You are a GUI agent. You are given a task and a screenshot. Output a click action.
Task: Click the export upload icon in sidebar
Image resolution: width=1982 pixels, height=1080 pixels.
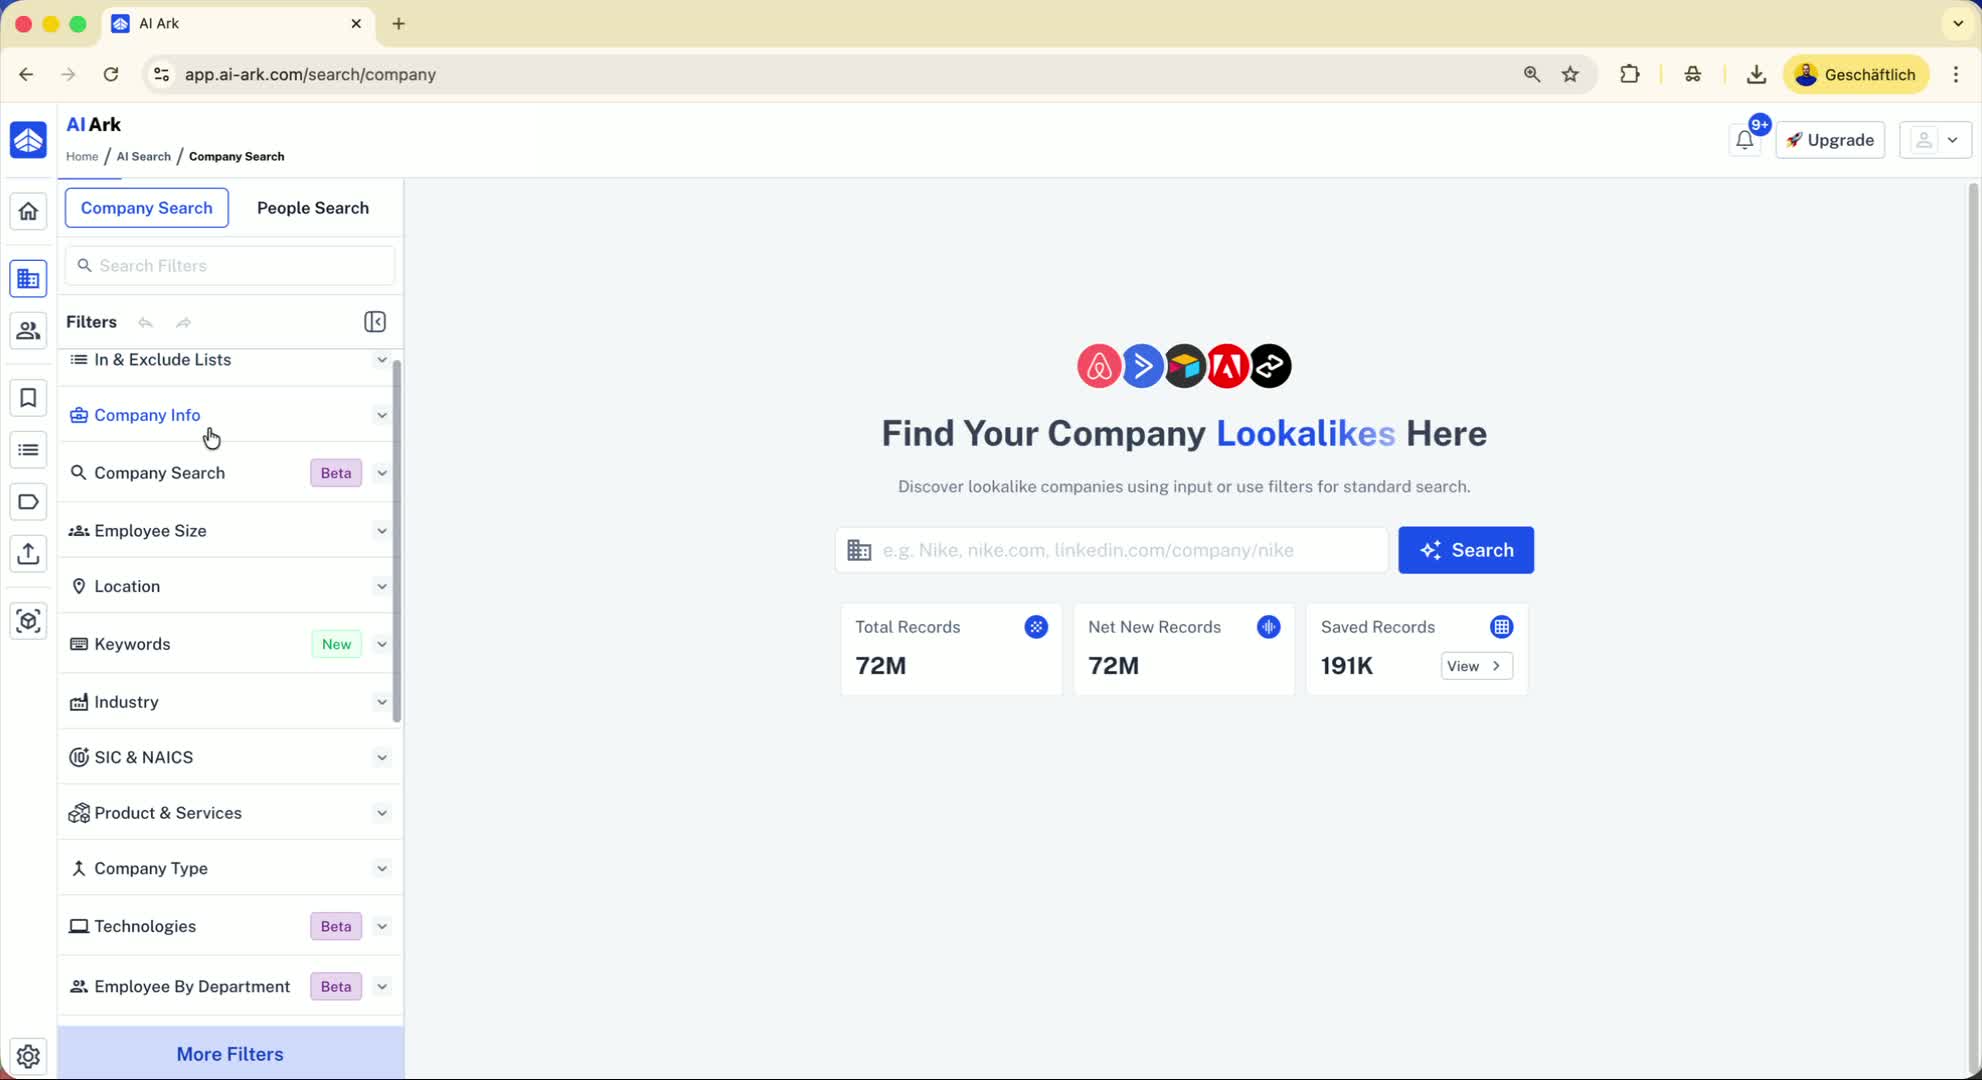28,554
